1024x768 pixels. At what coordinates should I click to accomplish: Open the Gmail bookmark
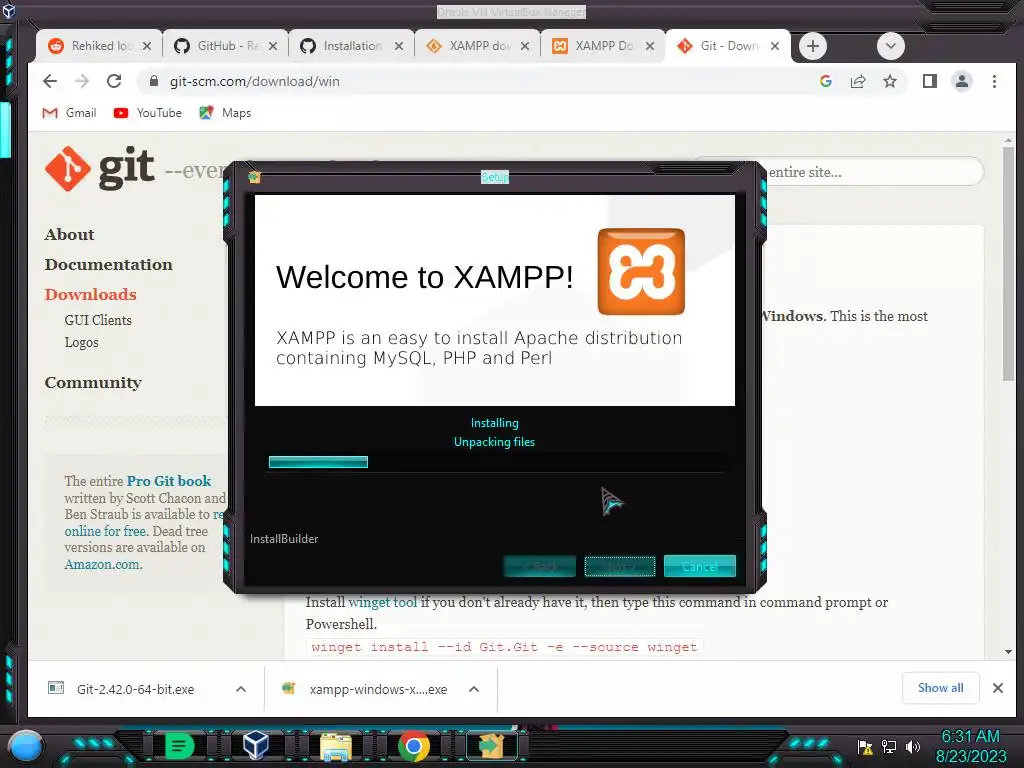69,113
